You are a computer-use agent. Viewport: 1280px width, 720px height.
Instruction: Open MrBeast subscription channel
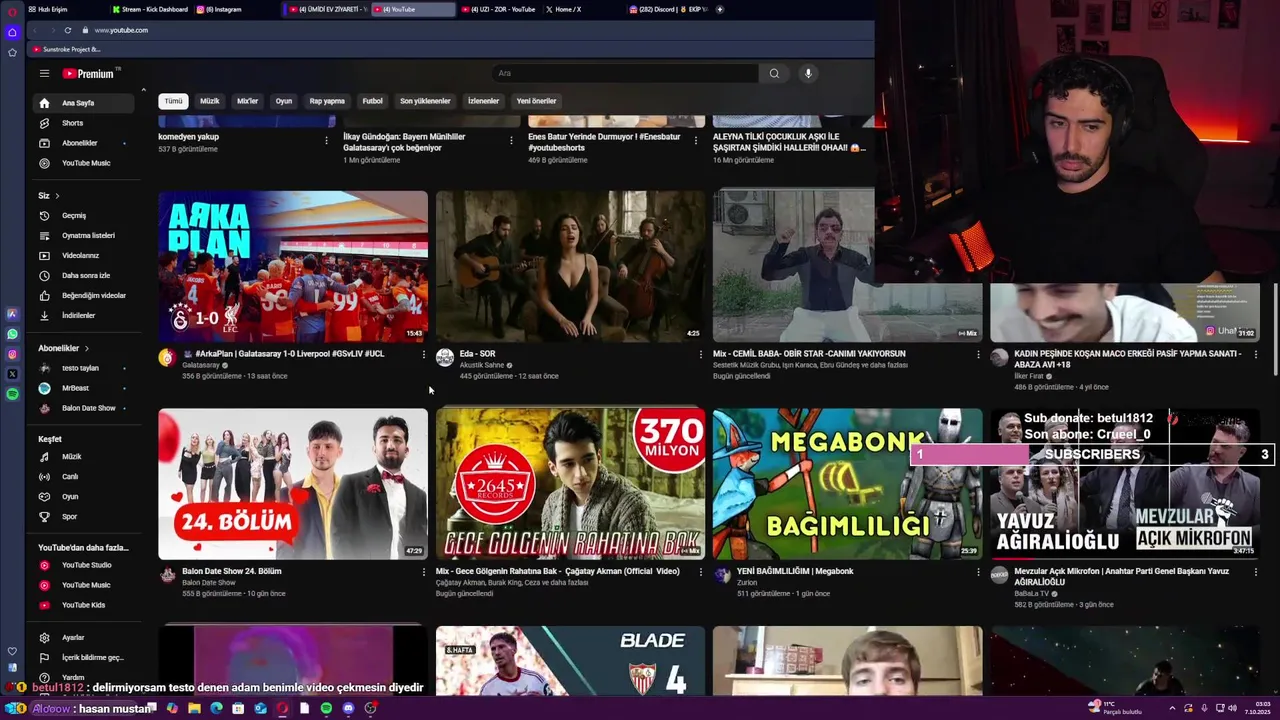81,388
